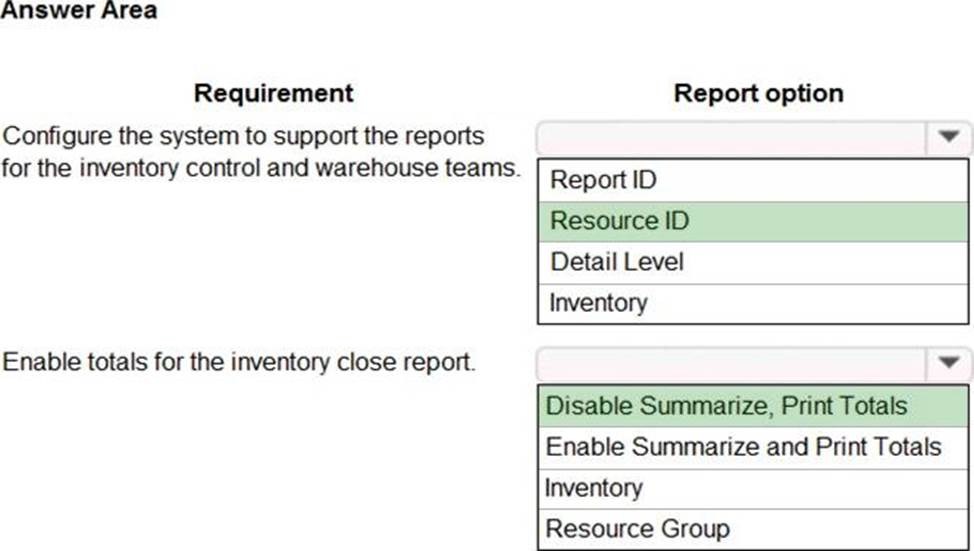
Task: Pick Inventory listed above Resource Group
Action: tap(593, 488)
